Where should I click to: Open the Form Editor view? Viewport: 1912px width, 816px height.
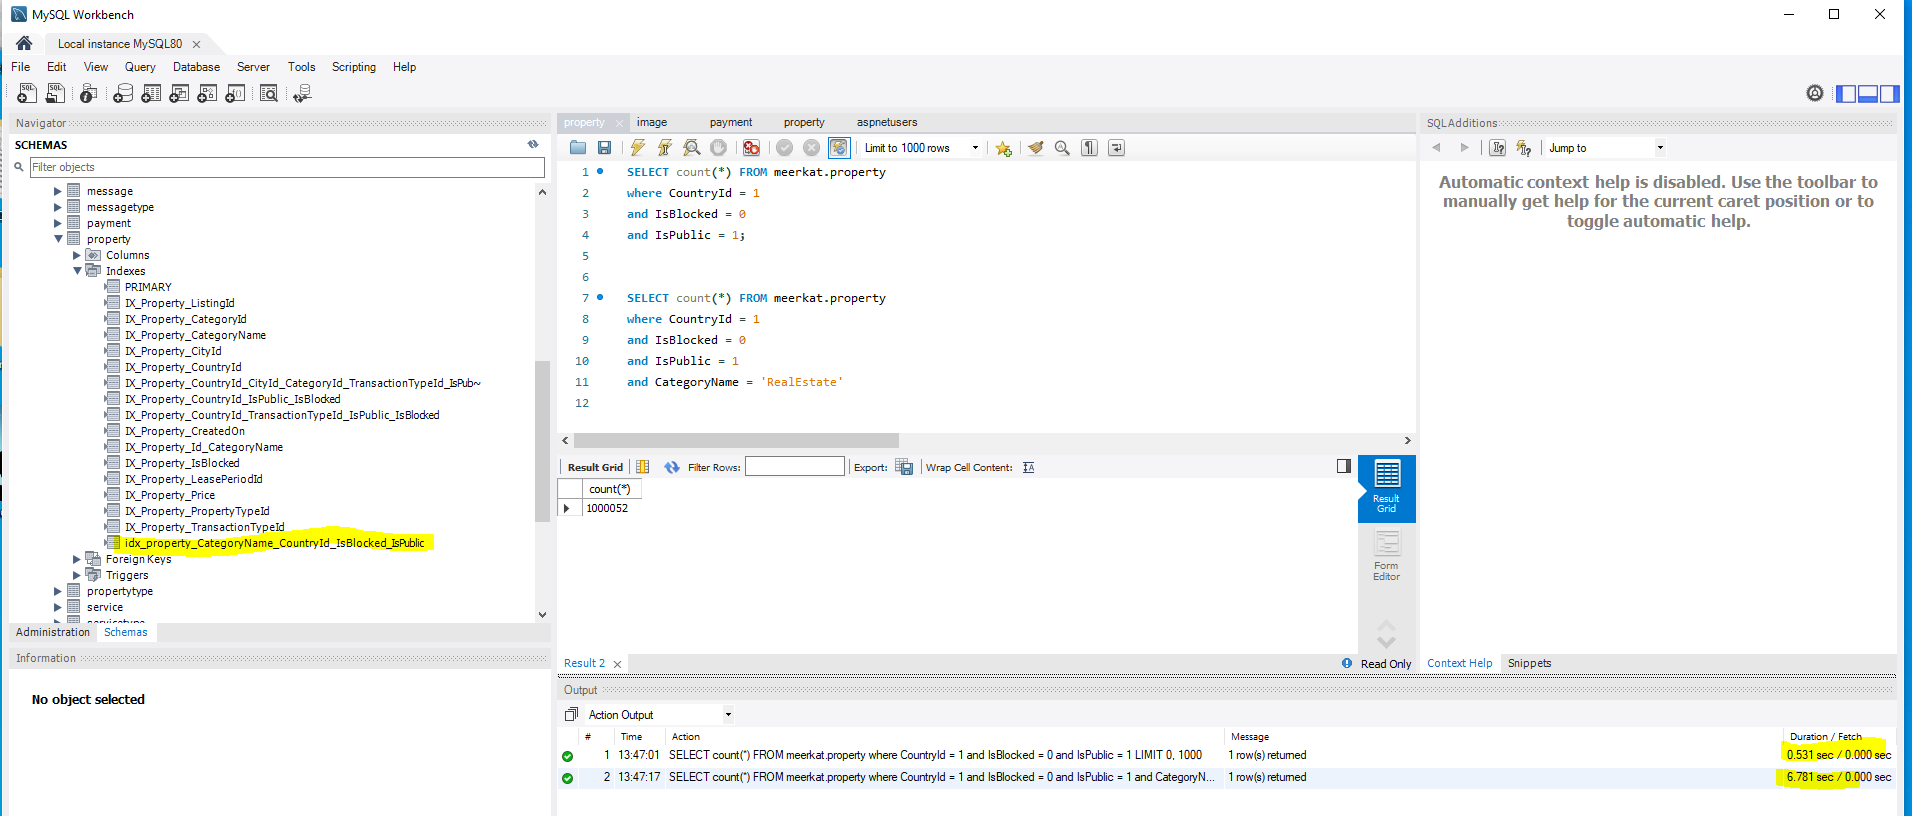[x=1386, y=555]
